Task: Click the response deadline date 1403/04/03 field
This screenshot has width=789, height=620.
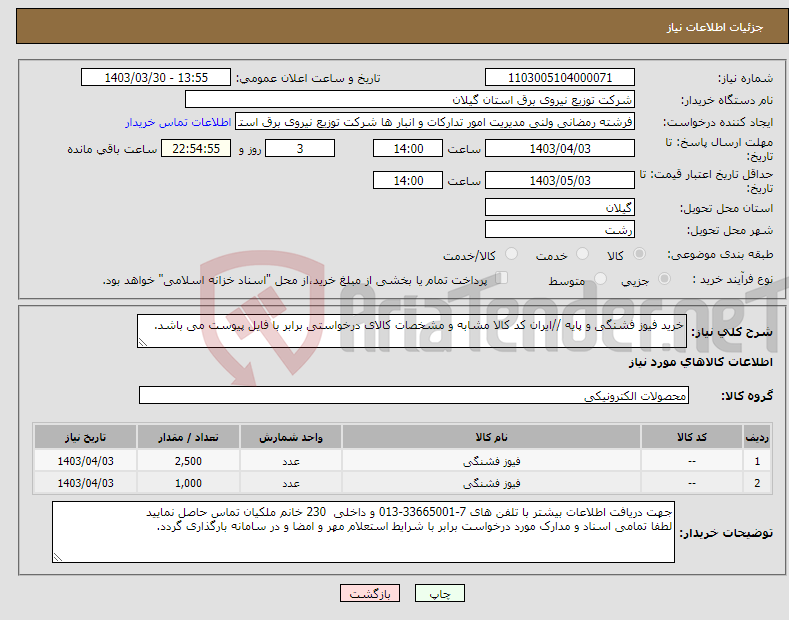Action: (x=560, y=148)
